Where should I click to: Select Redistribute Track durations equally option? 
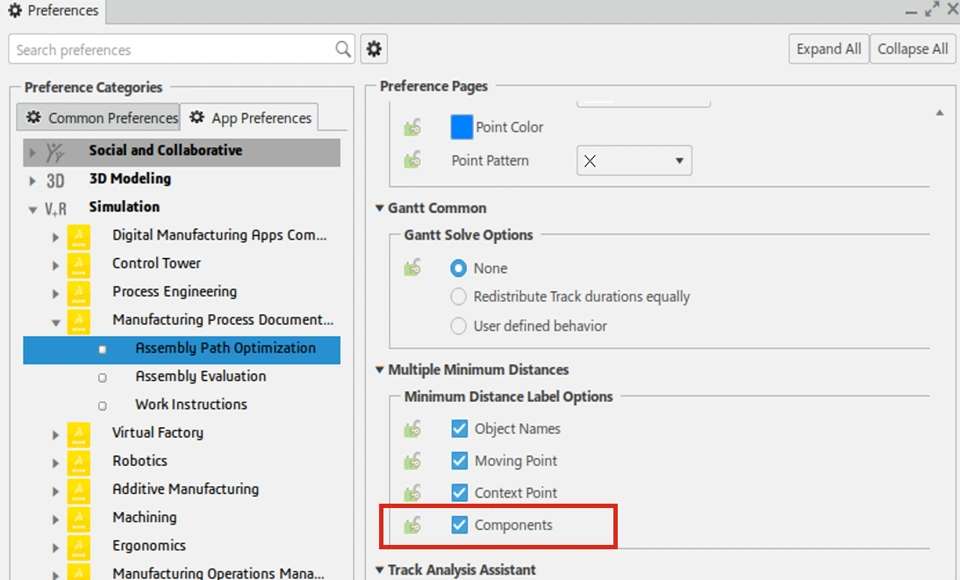[x=459, y=297]
